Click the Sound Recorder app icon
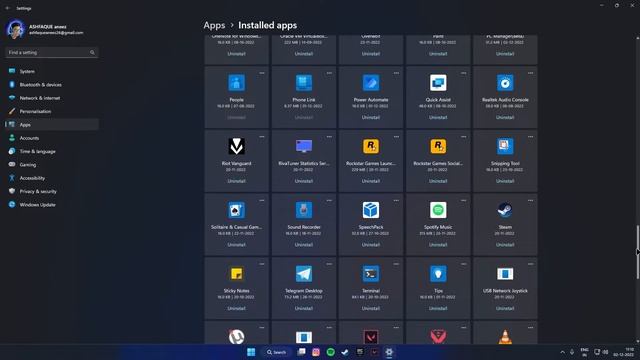640x360 pixels. (304, 210)
